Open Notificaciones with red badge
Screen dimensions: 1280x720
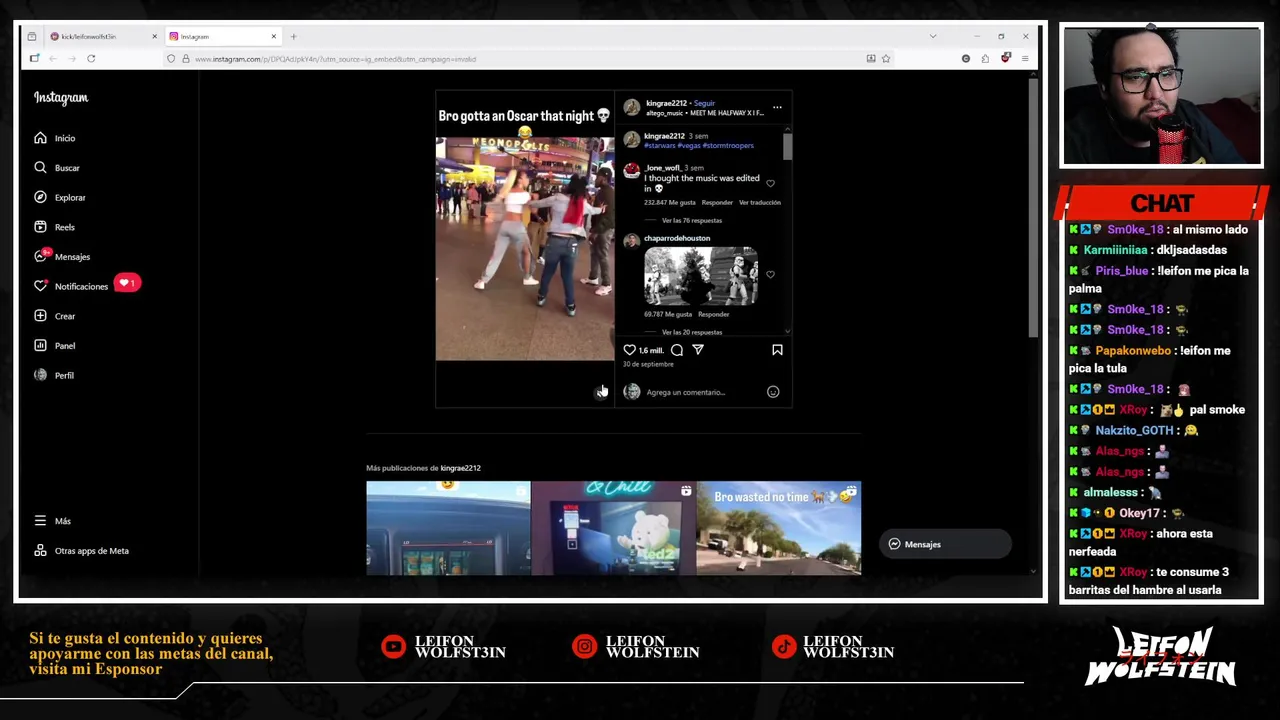click(x=86, y=286)
